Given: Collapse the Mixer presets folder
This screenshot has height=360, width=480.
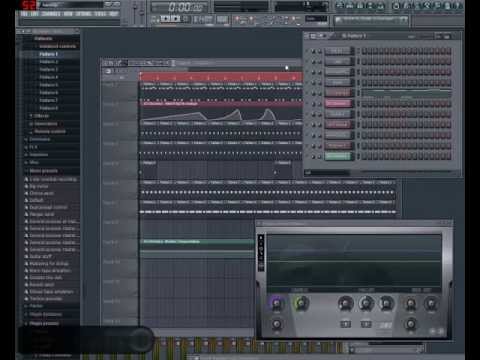Looking at the screenshot, I should 43,171.
